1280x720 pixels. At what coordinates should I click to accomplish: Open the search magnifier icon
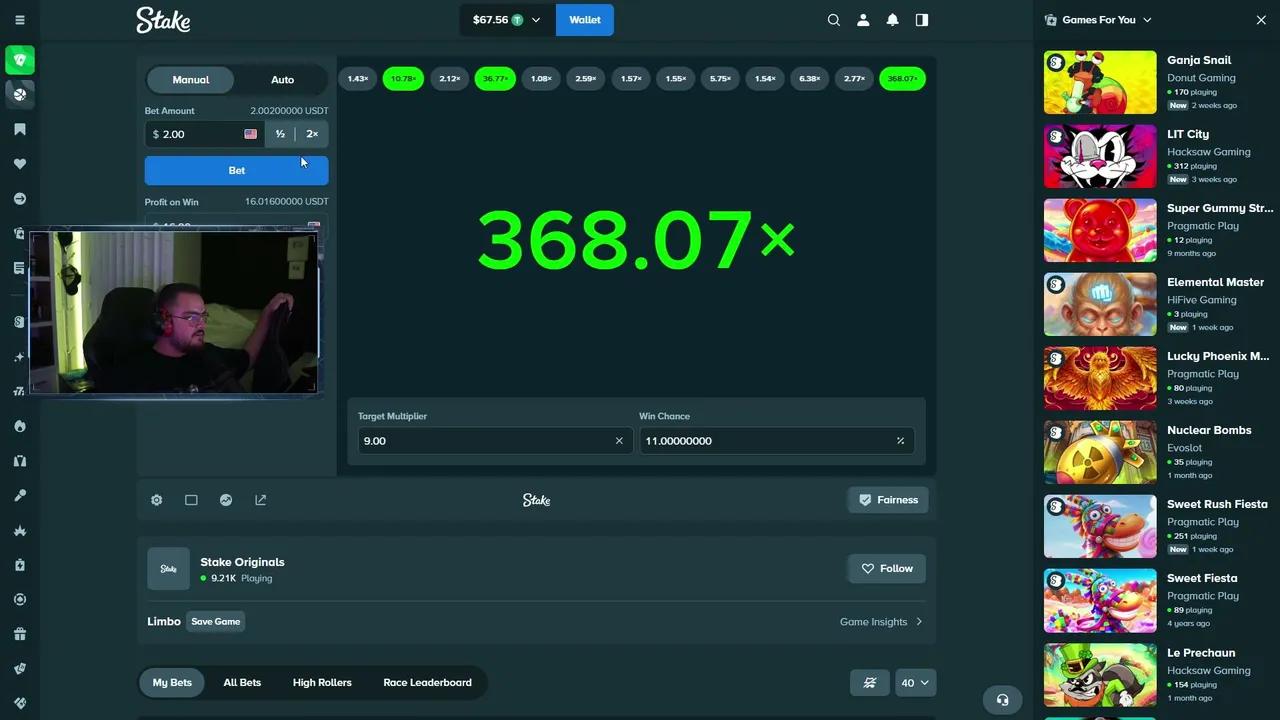point(834,20)
